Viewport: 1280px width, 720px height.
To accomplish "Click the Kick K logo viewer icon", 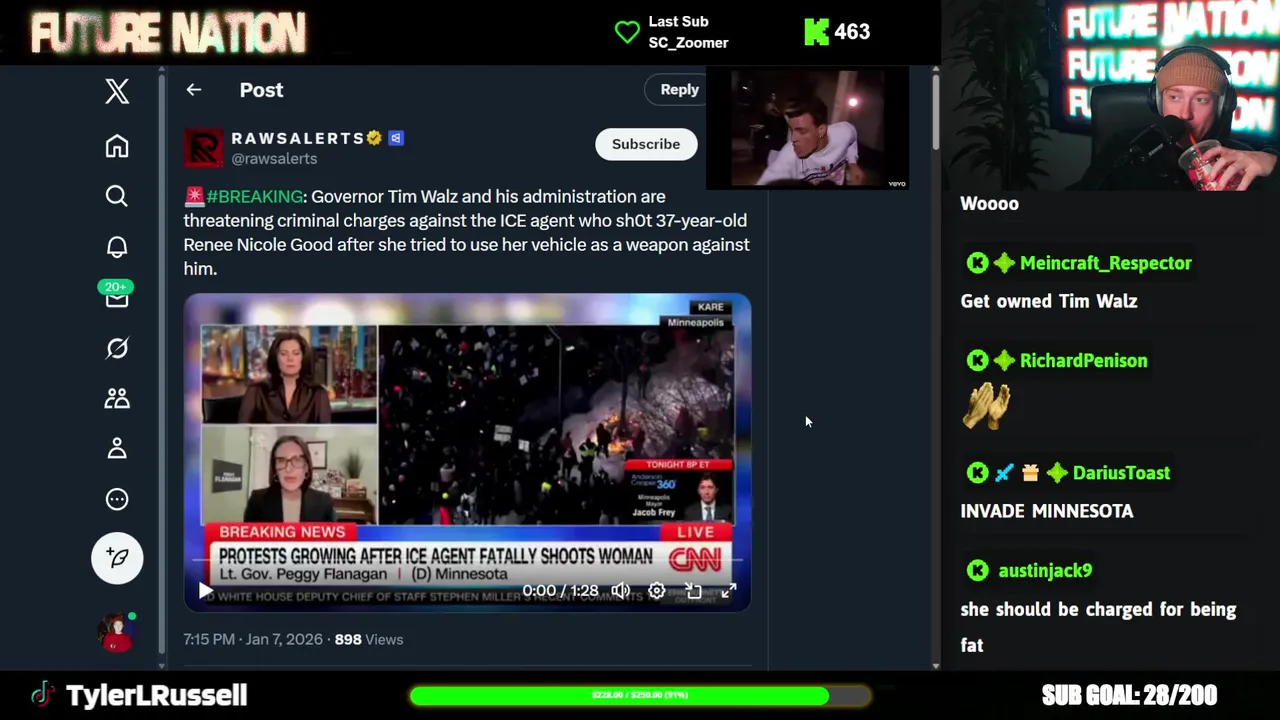I will point(816,32).
